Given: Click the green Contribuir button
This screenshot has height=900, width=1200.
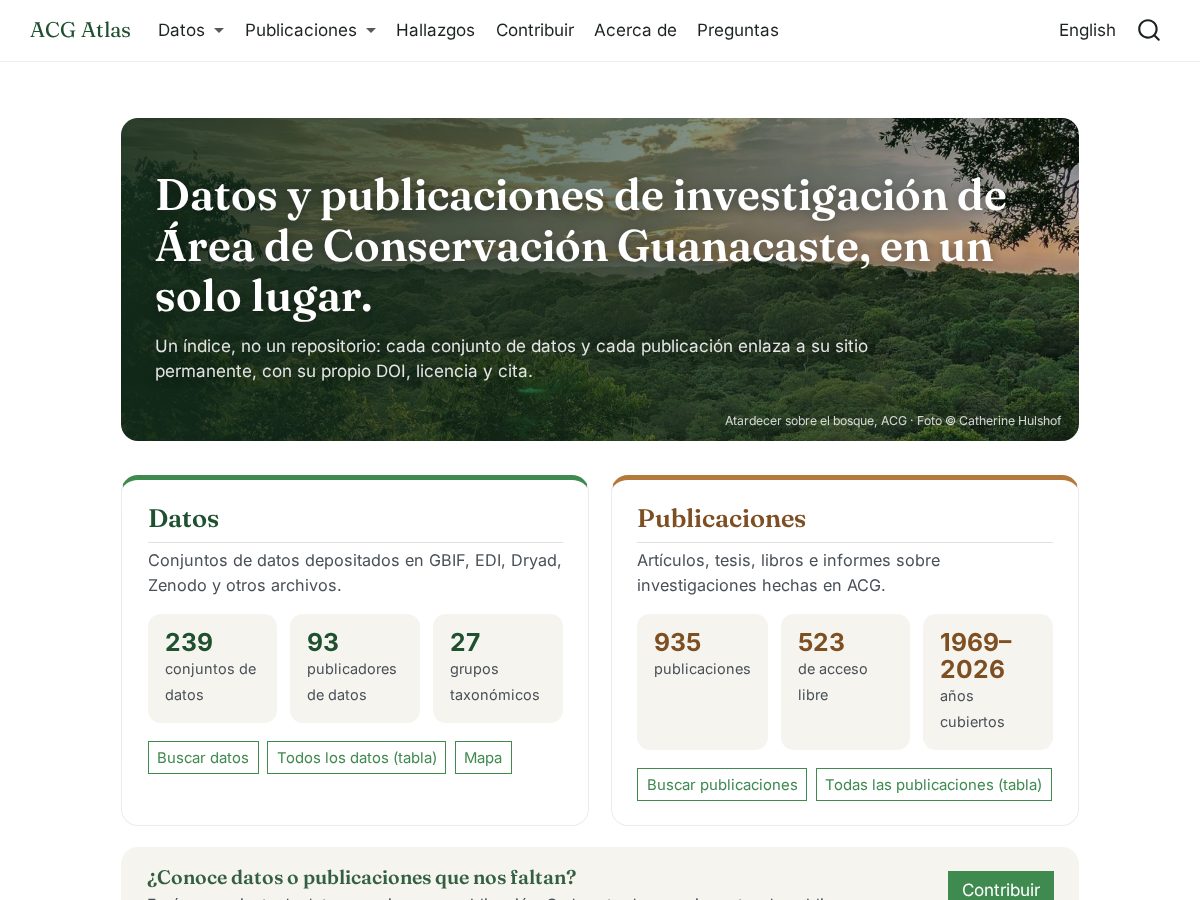Looking at the screenshot, I should tap(1000, 888).
